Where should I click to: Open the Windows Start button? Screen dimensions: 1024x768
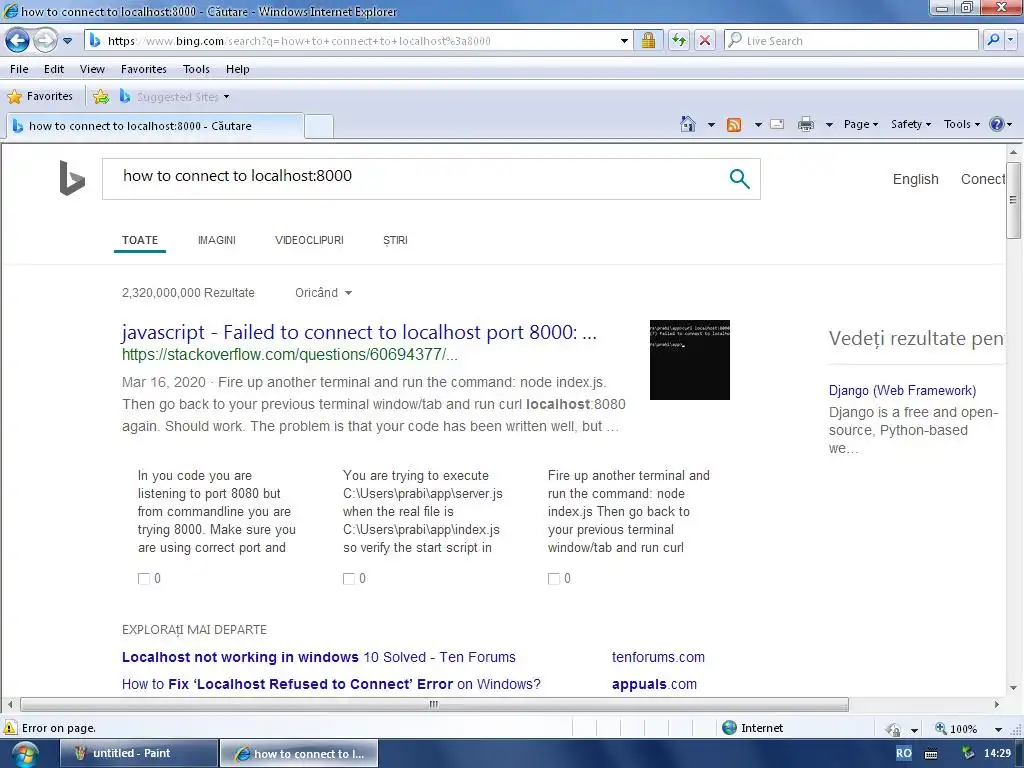(x=24, y=754)
